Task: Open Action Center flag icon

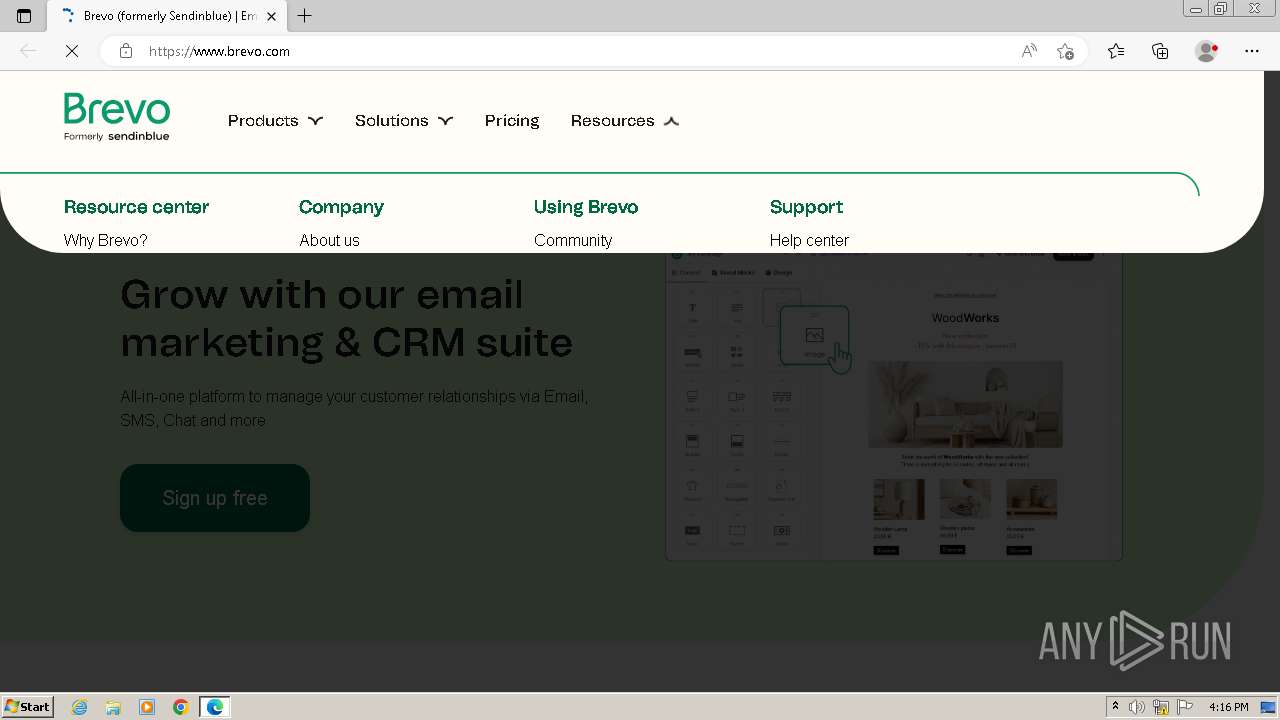Action: pos(1185,707)
